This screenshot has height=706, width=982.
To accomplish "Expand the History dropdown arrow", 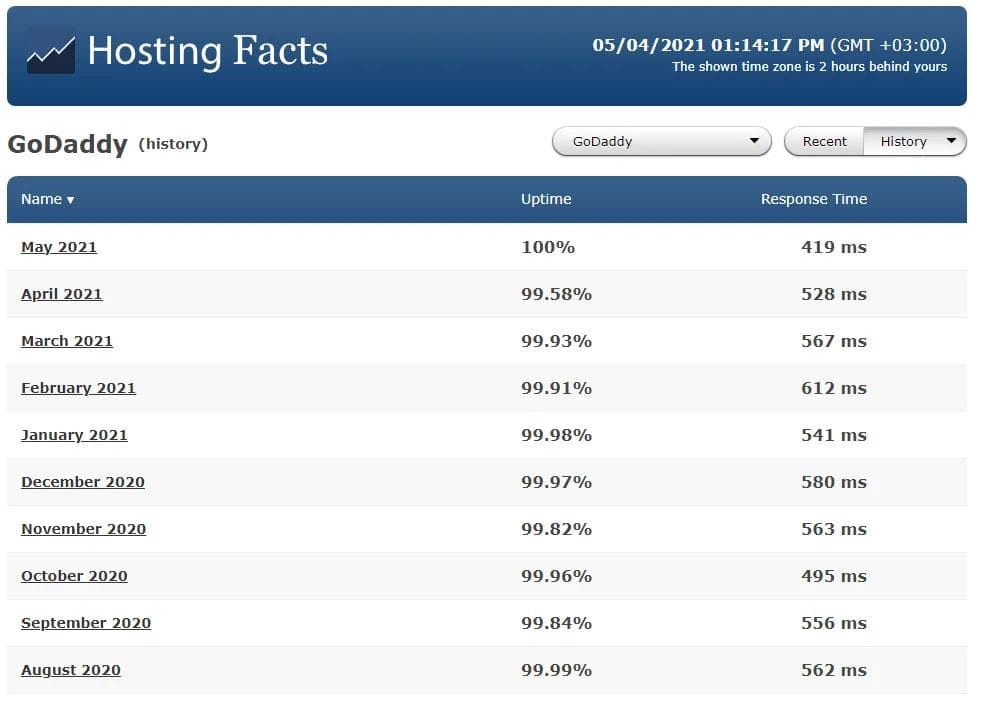I will (x=950, y=142).
